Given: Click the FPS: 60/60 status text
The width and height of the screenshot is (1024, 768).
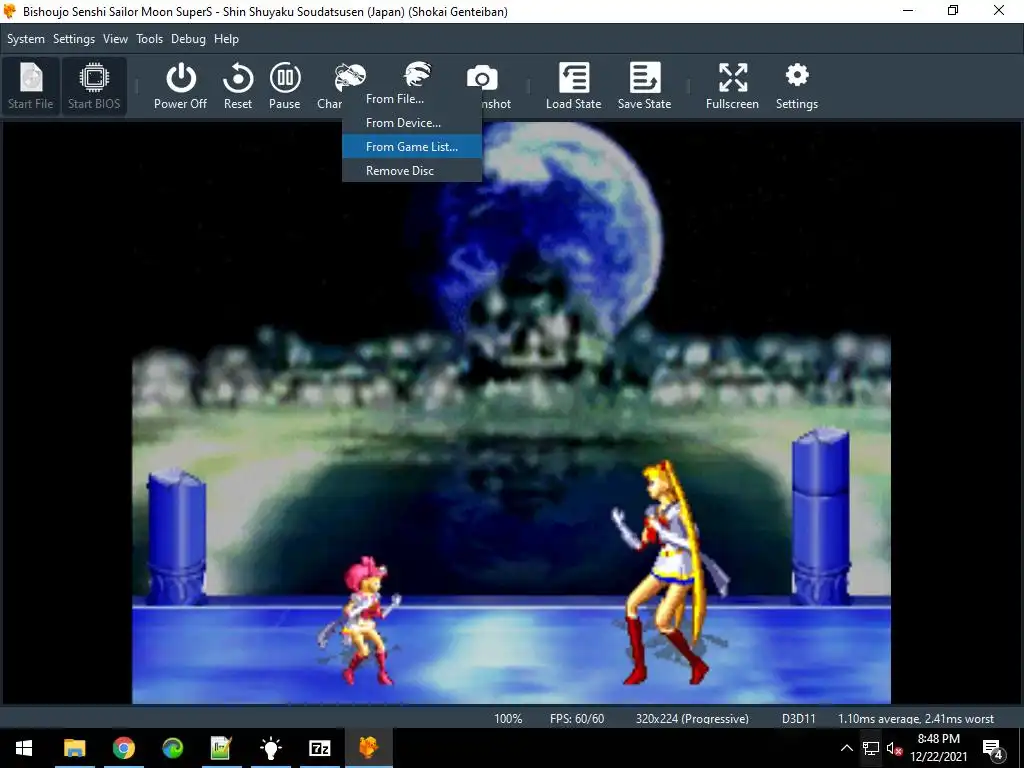Looking at the screenshot, I should click(577, 718).
